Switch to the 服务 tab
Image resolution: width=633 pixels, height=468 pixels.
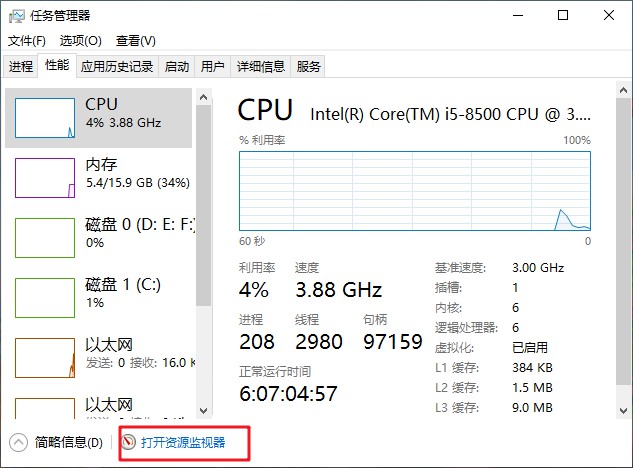(309, 67)
